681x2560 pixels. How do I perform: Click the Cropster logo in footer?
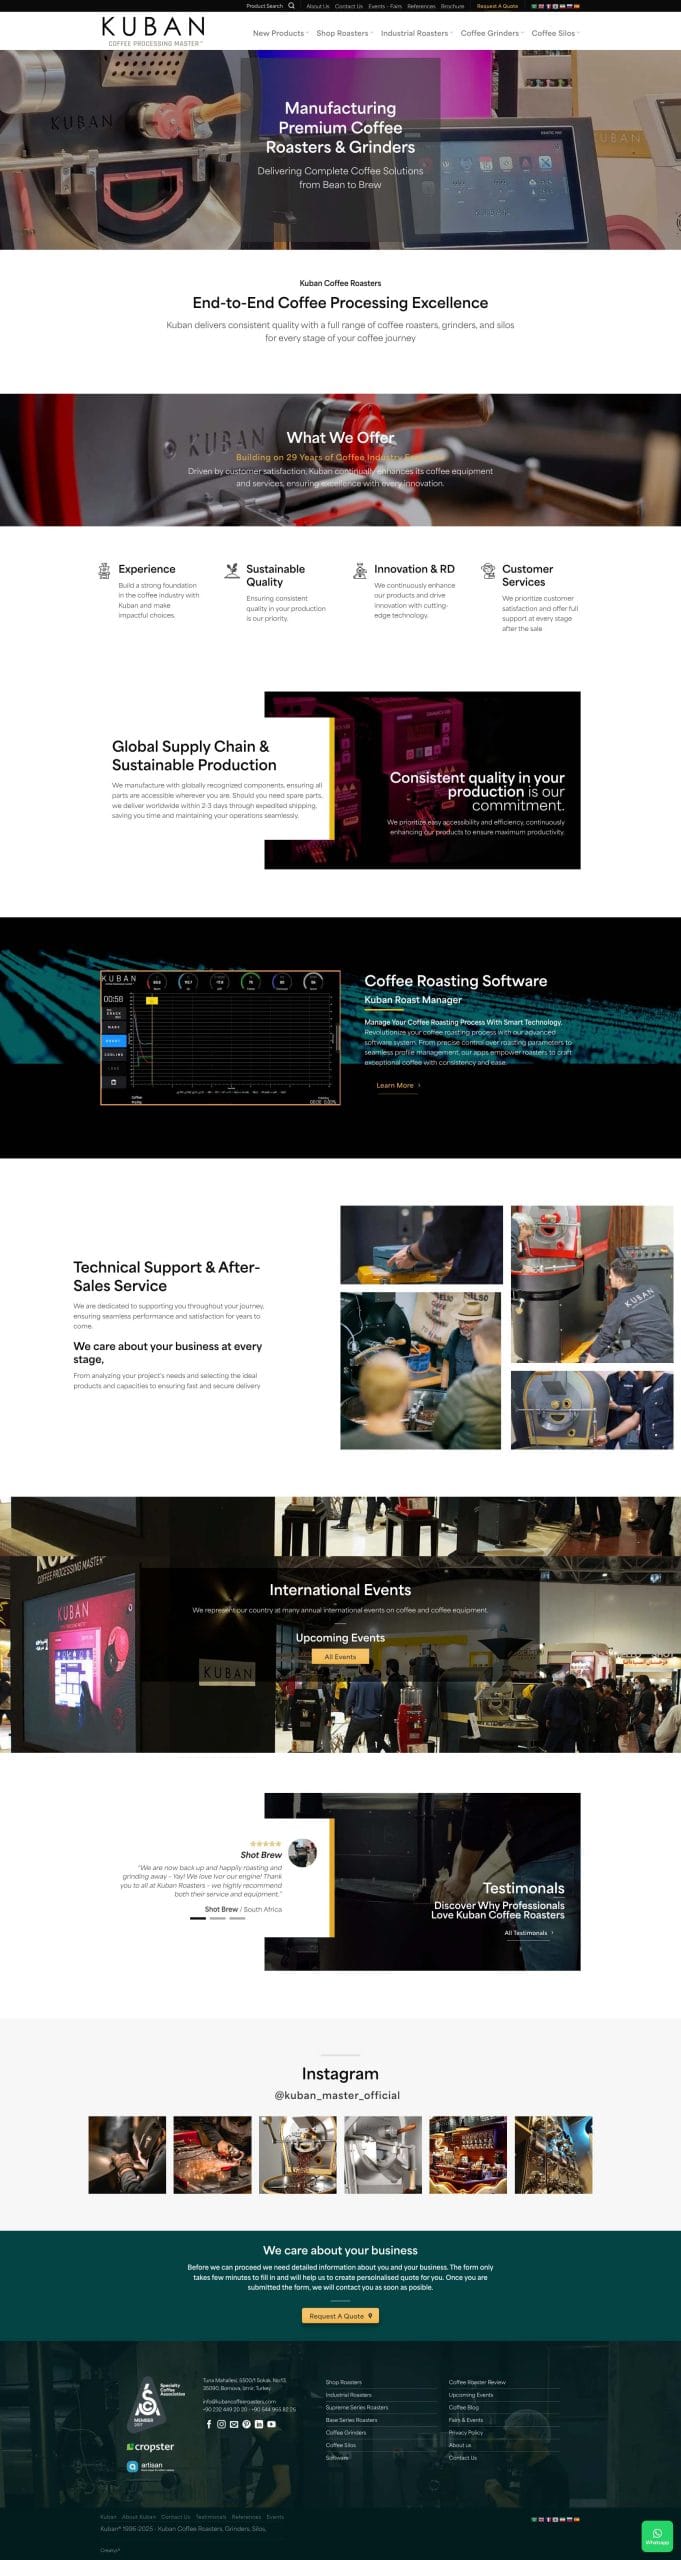click(x=150, y=2447)
